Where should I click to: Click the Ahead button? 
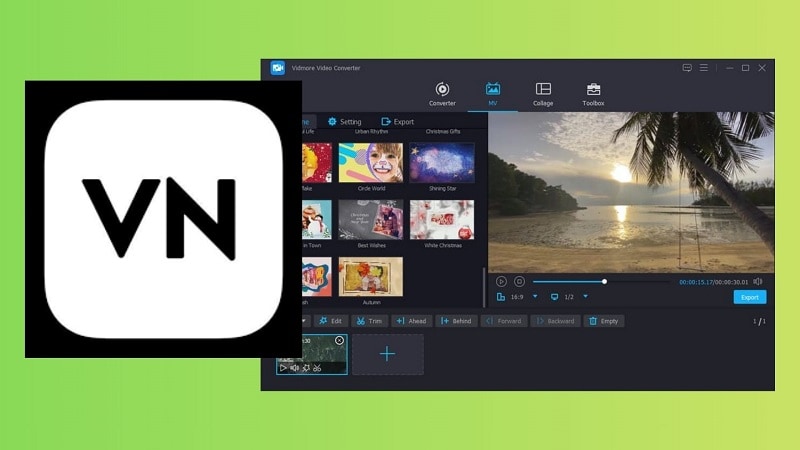click(x=411, y=321)
